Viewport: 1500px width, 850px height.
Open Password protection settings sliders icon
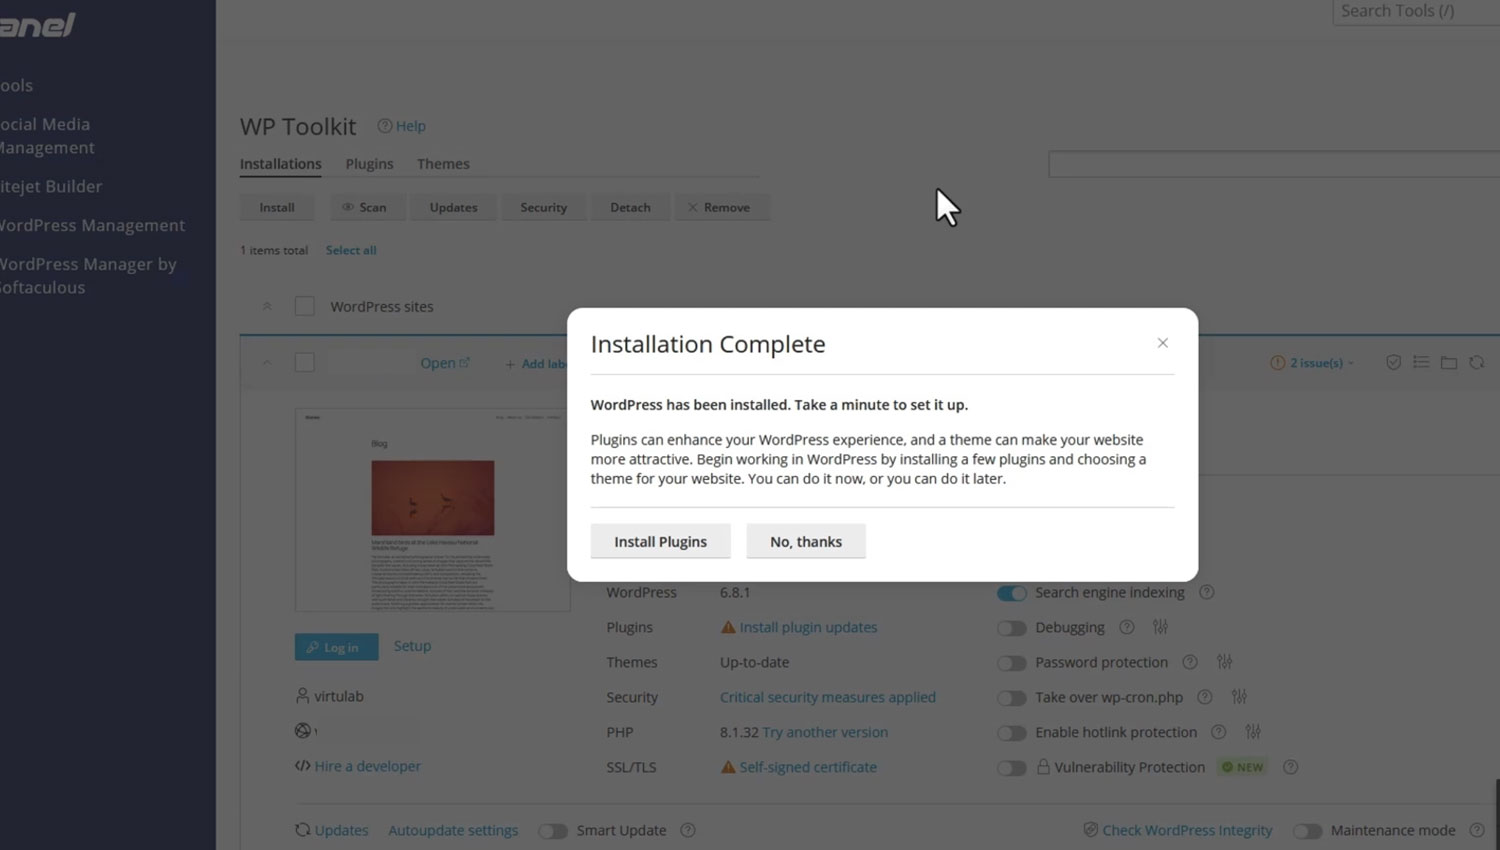coord(1224,662)
